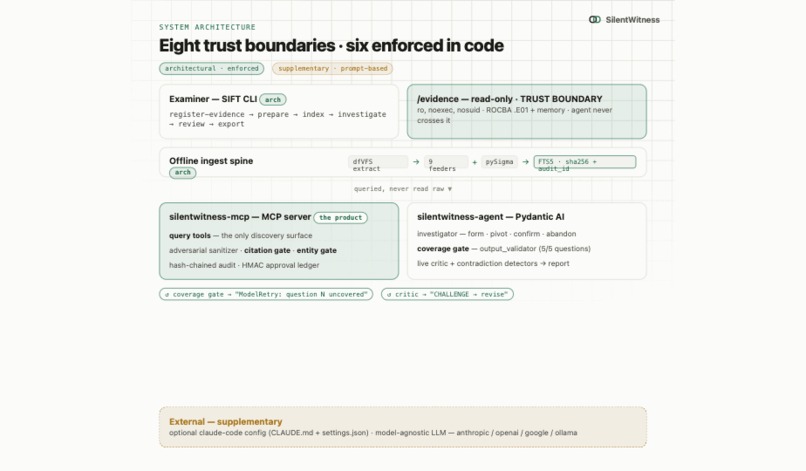Image resolution: width=806 pixels, height=471 pixels.
Task: Click the 'arch' badge next to Examiner — SIFT CLI
Action: pyautogui.click(x=273, y=100)
